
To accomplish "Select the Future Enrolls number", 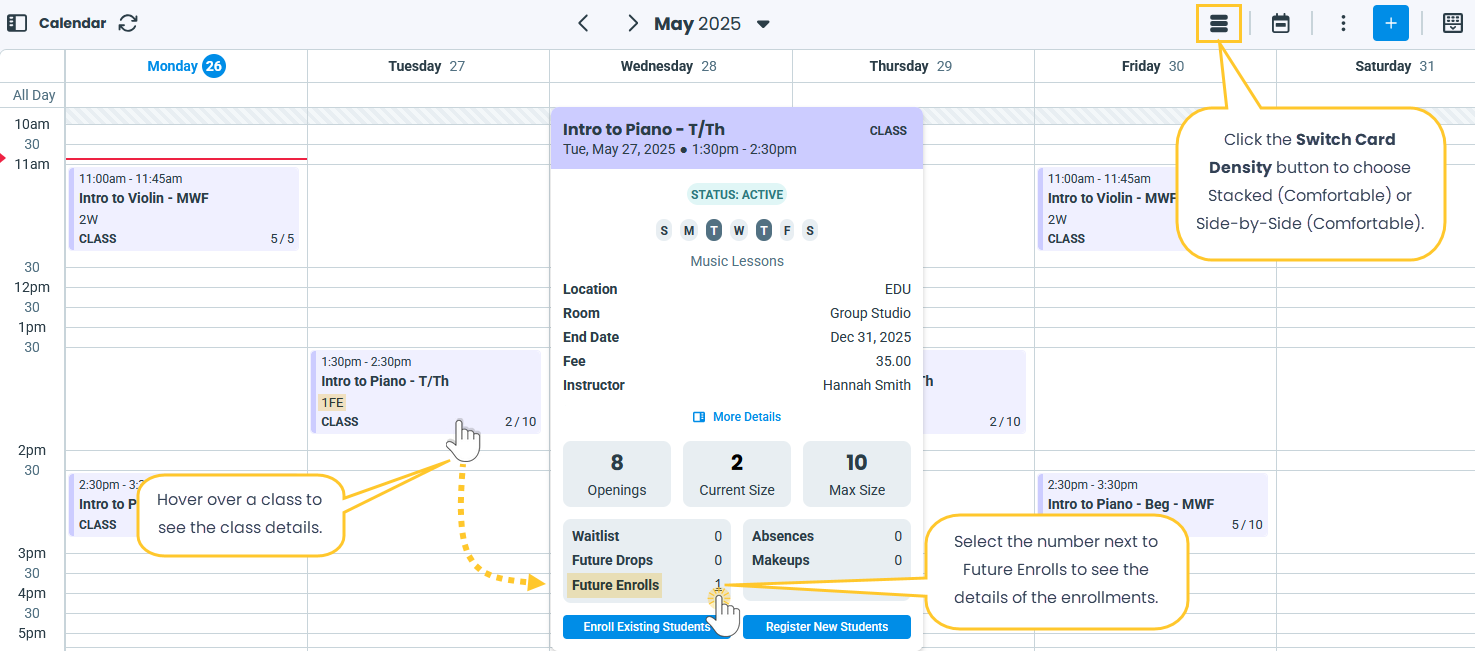I will pyautogui.click(x=718, y=585).
